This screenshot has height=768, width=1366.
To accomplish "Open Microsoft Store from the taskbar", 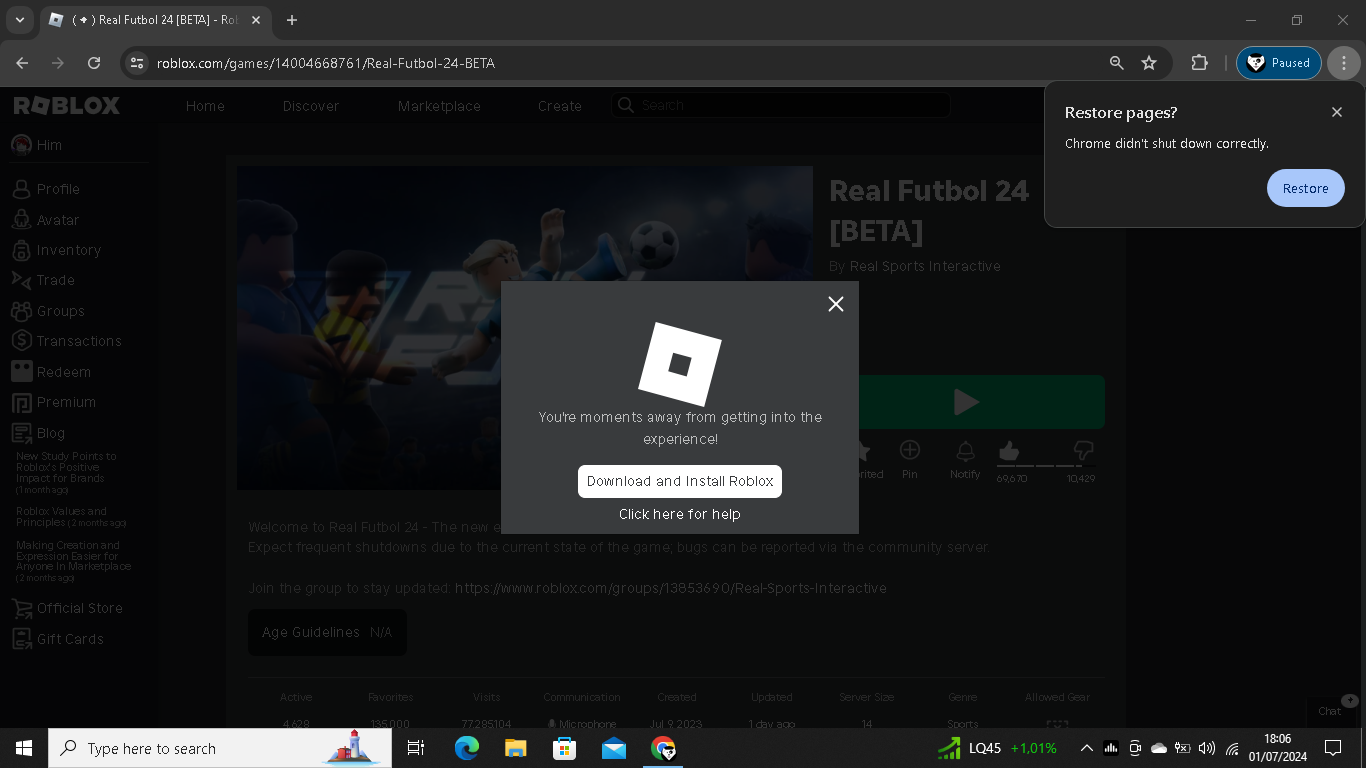I will tap(565, 748).
